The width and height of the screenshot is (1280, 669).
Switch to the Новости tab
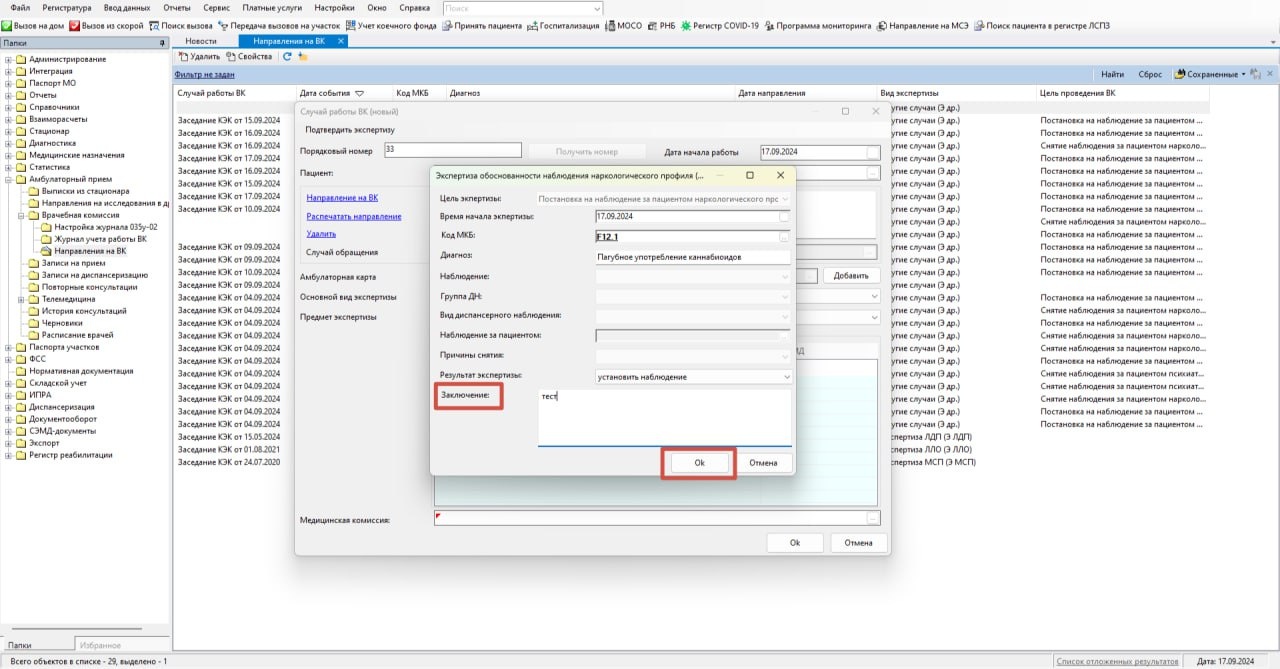click(x=201, y=41)
